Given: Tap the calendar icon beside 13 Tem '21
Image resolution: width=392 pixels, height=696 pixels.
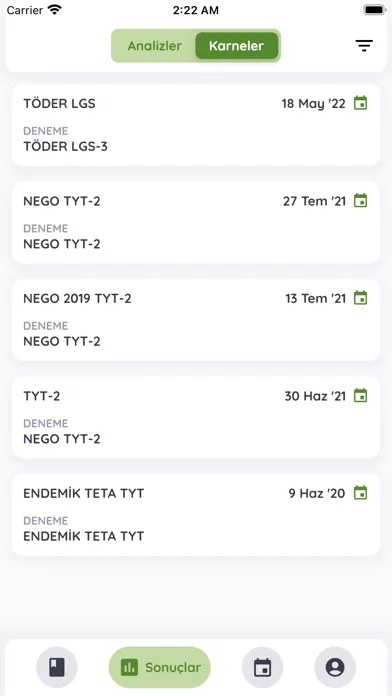Looking at the screenshot, I should click(x=360, y=298).
